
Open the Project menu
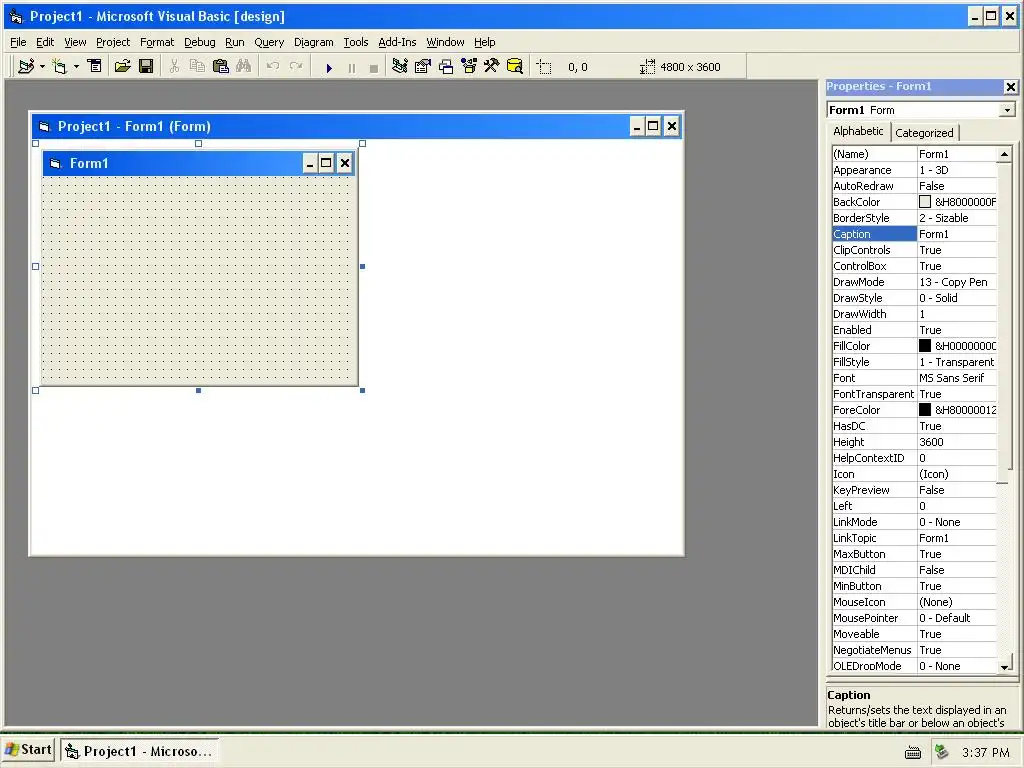point(113,42)
